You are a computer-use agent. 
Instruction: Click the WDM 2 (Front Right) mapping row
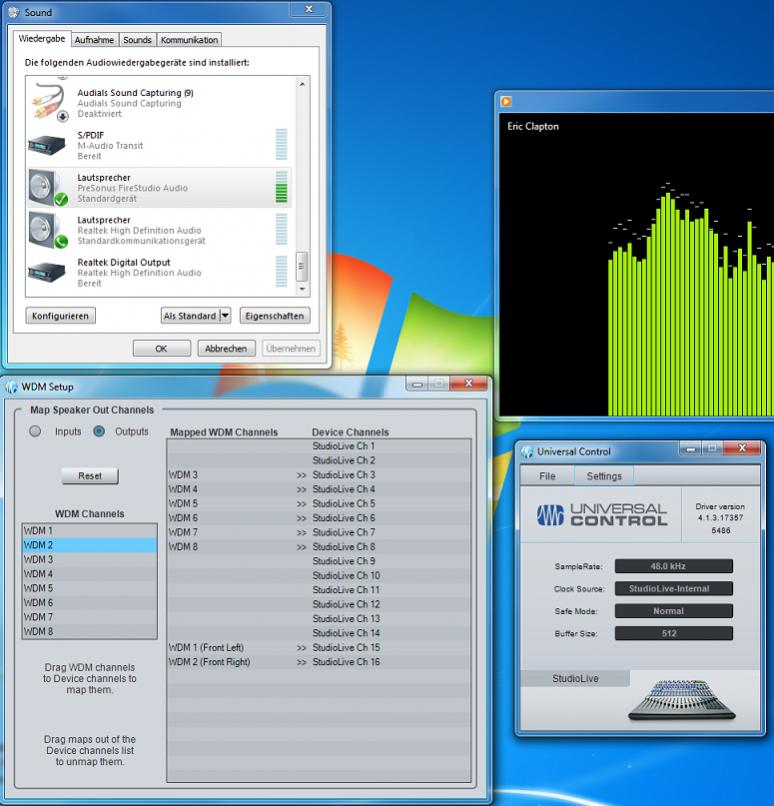[319, 662]
